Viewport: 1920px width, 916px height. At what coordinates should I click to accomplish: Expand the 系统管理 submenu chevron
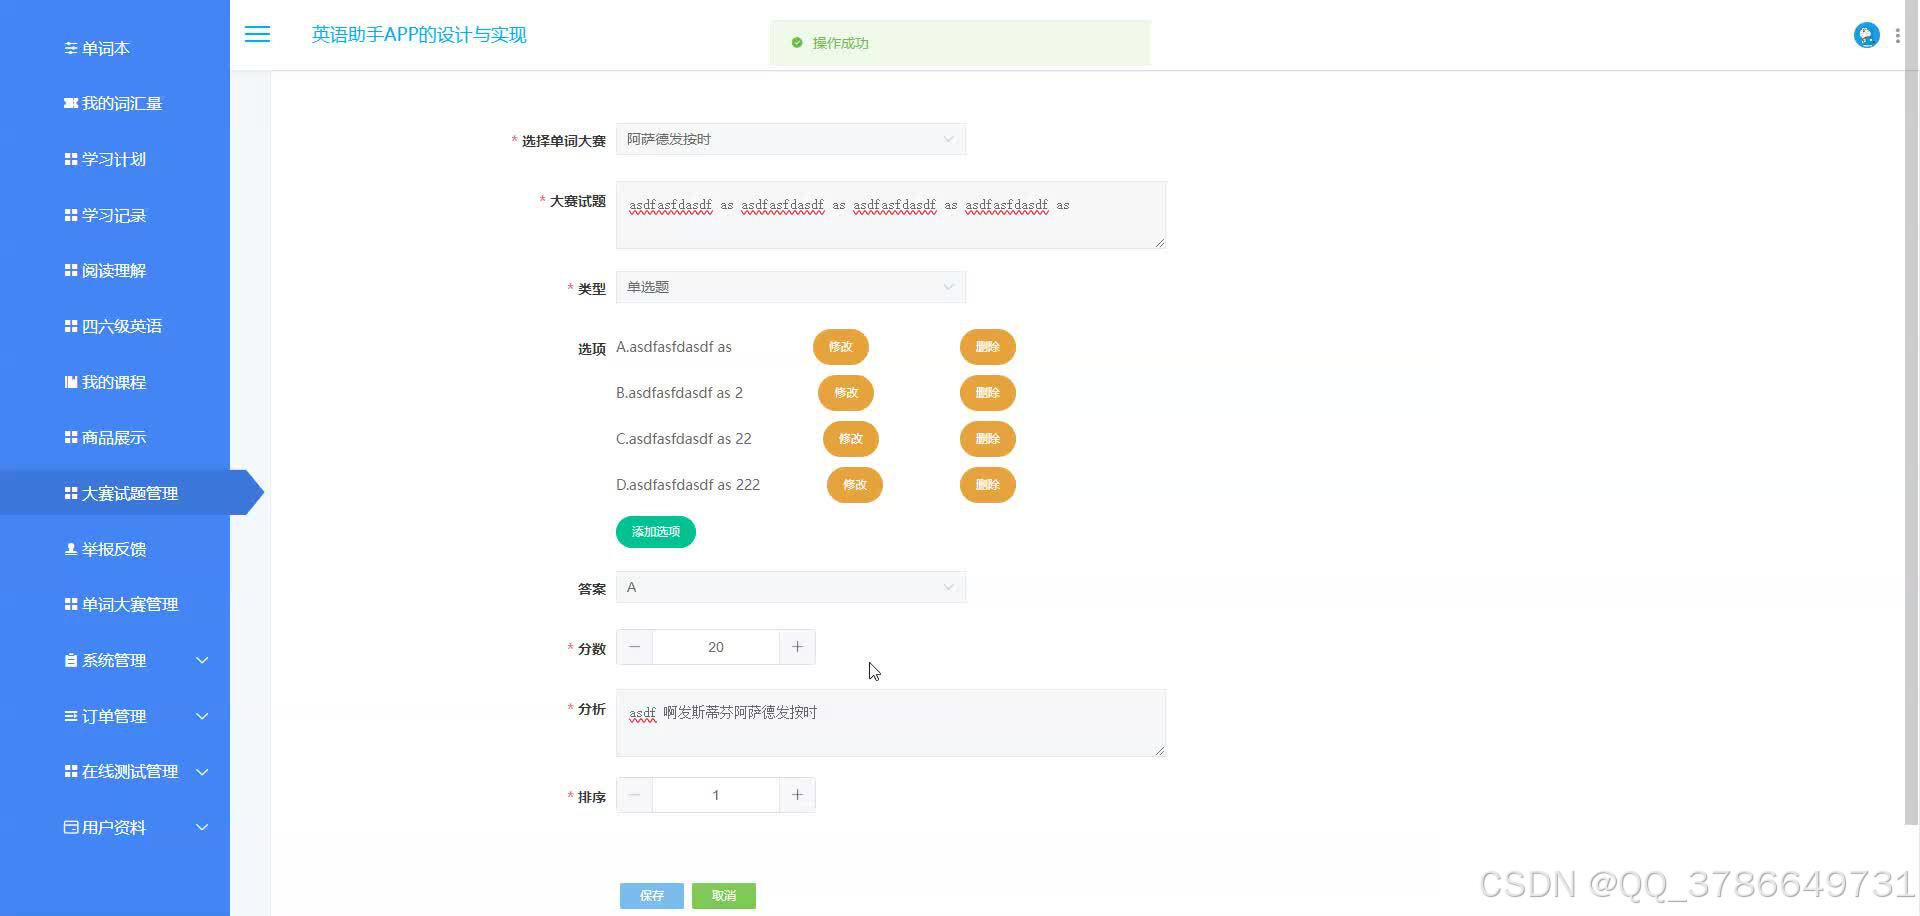(x=202, y=660)
